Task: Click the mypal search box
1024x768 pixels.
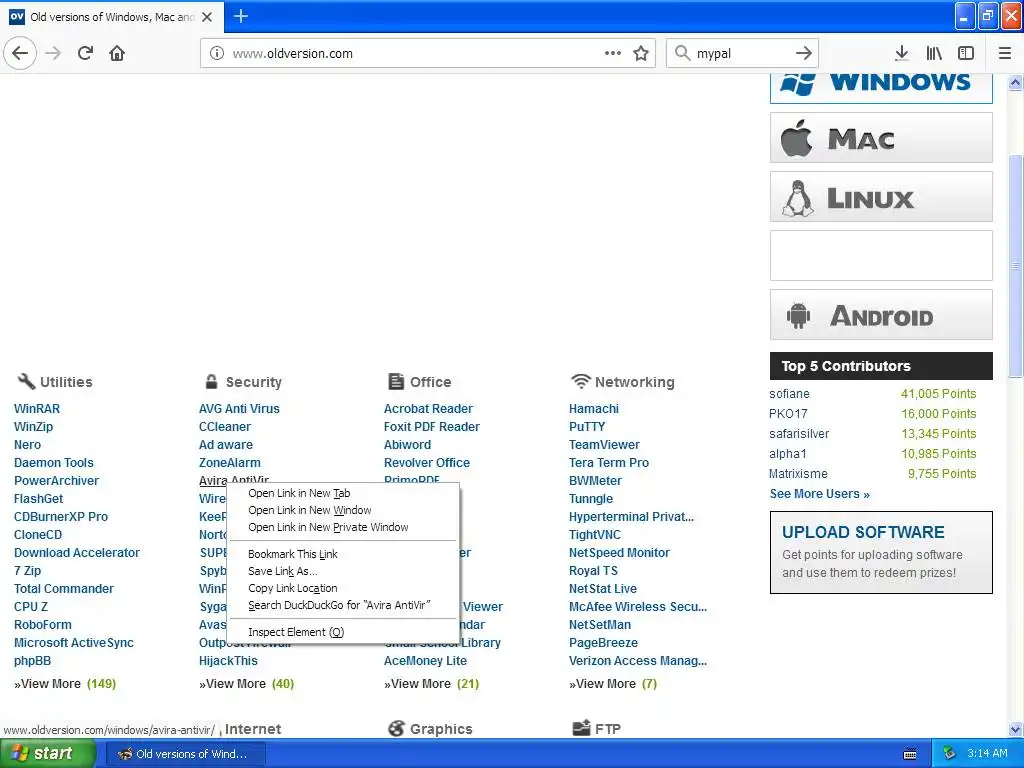Action: pyautogui.click(x=741, y=54)
